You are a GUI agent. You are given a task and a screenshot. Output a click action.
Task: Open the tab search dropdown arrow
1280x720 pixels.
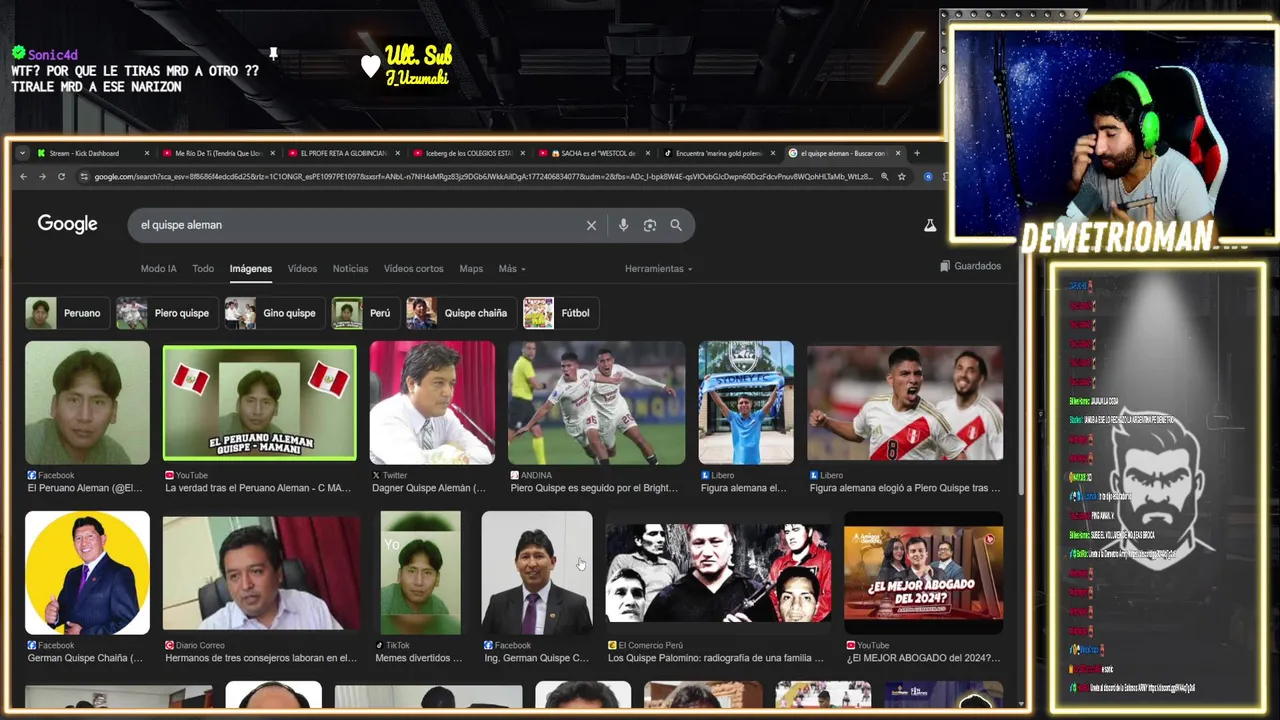tap(23, 153)
